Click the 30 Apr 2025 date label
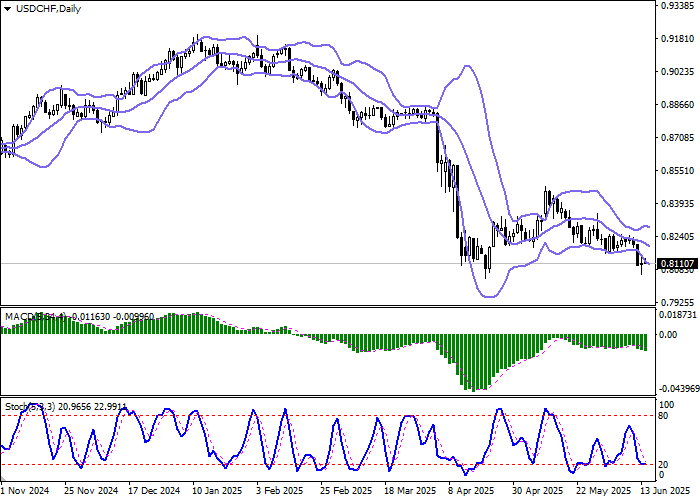The height and width of the screenshot is (500, 700). [534, 491]
